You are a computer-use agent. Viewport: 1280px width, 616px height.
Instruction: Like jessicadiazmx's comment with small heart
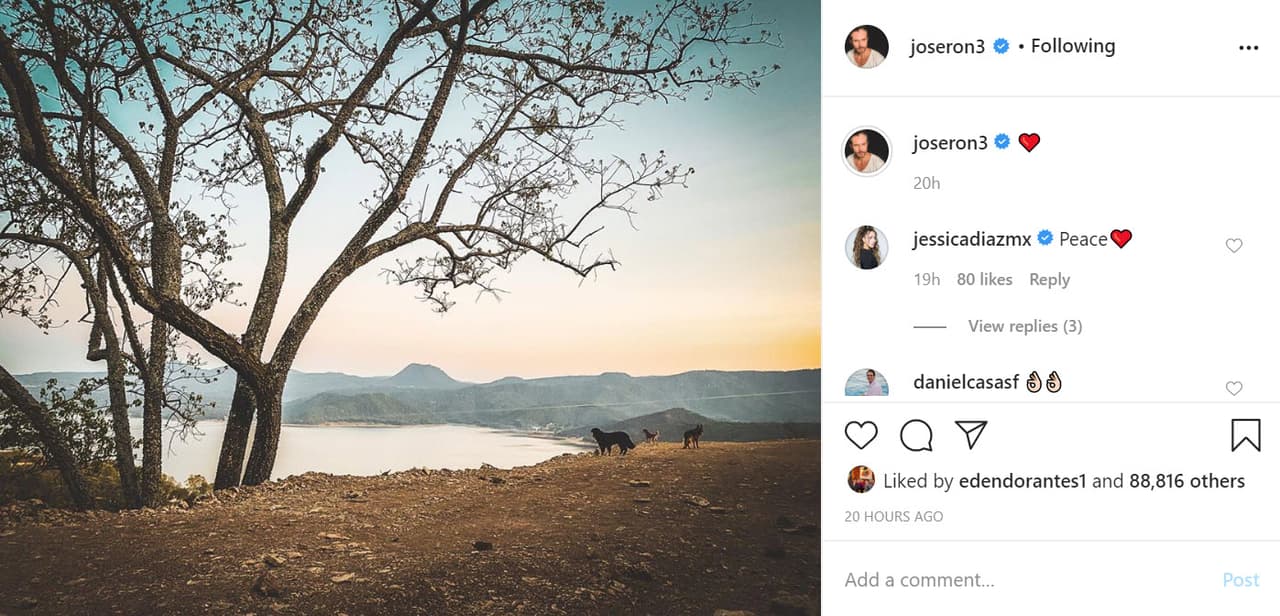coord(1234,246)
